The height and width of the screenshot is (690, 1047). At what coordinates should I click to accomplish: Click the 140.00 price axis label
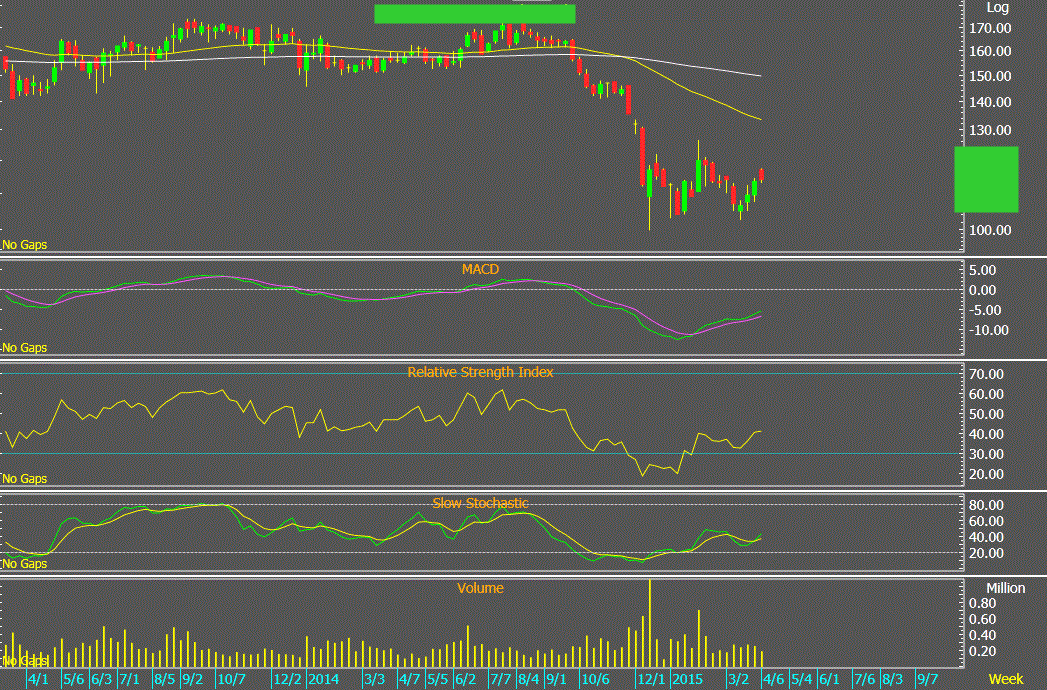click(x=990, y=102)
